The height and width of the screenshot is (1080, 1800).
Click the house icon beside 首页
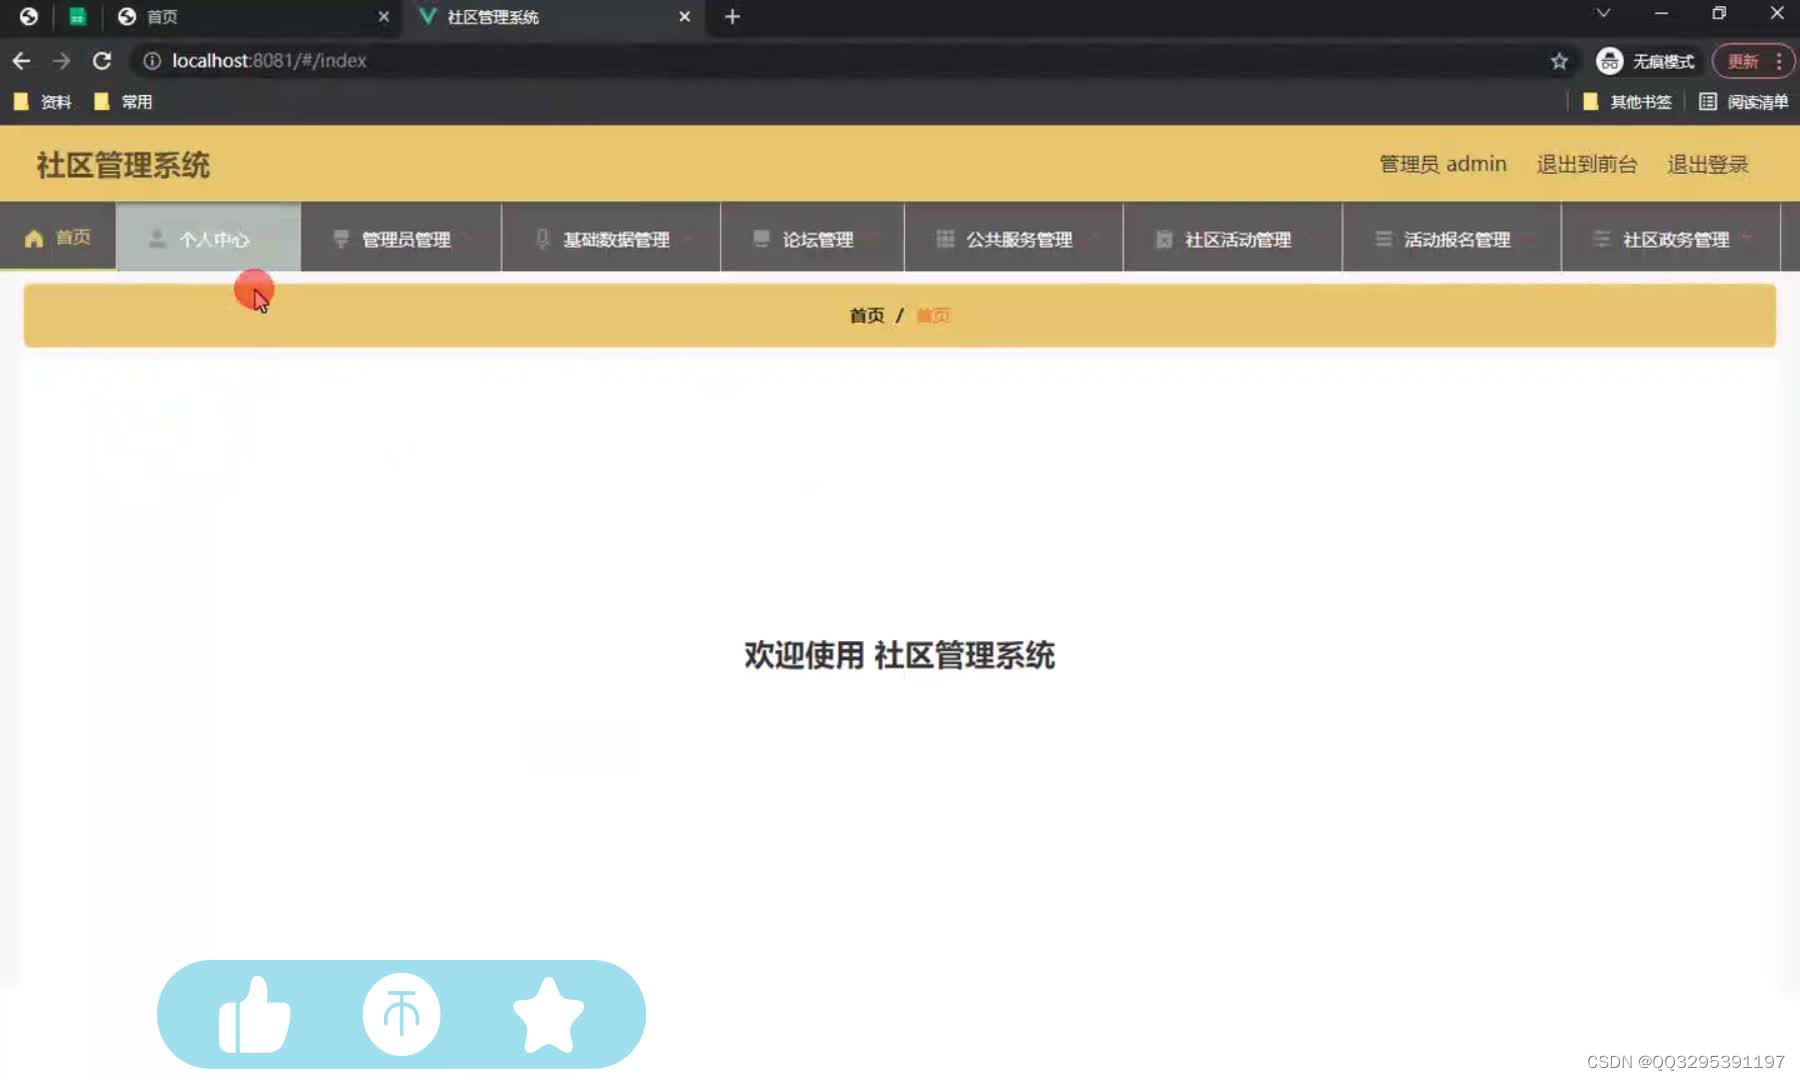point(34,238)
